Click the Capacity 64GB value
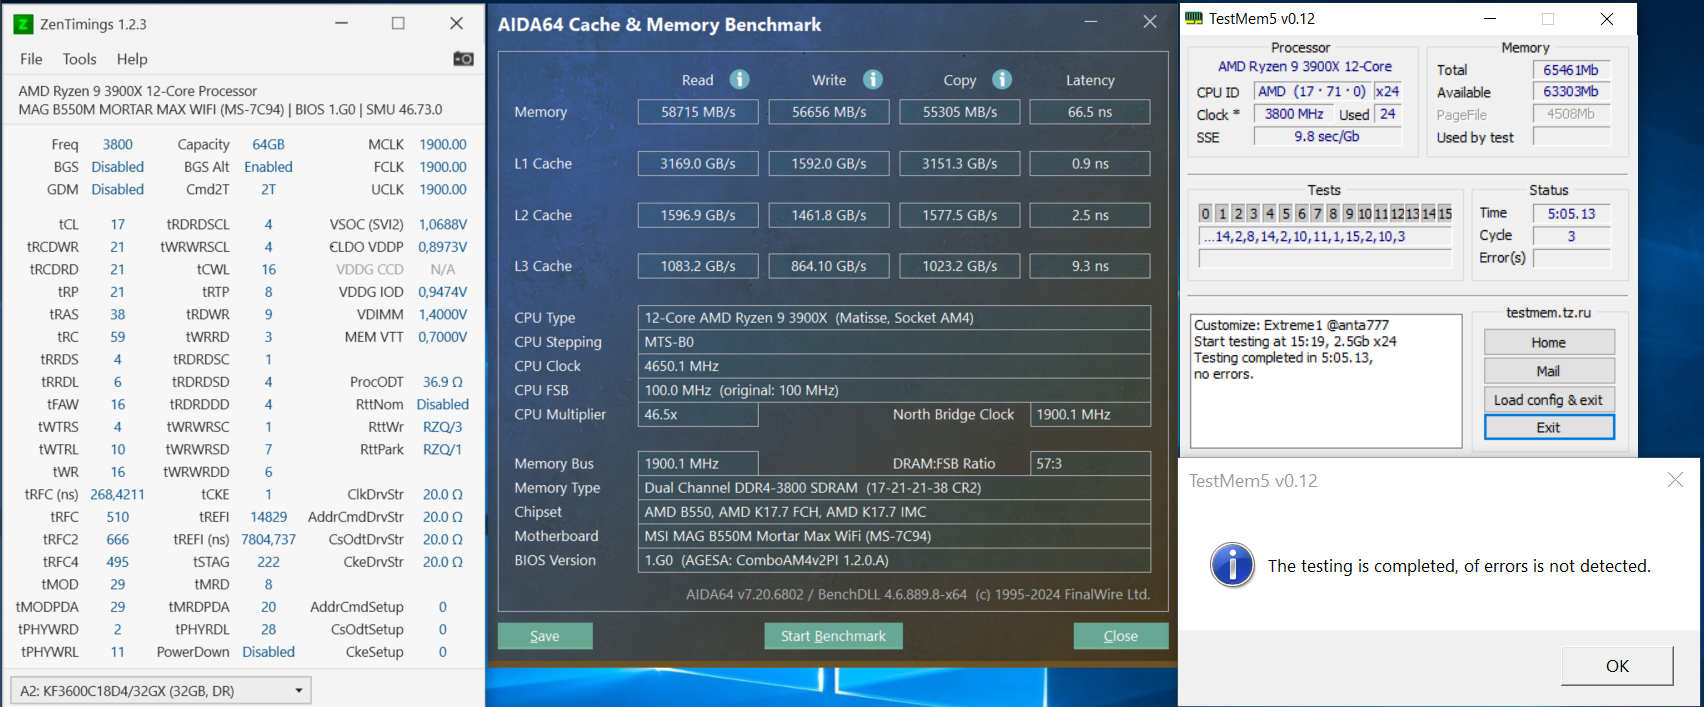This screenshot has height=707, width=1704. coord(268,144)
